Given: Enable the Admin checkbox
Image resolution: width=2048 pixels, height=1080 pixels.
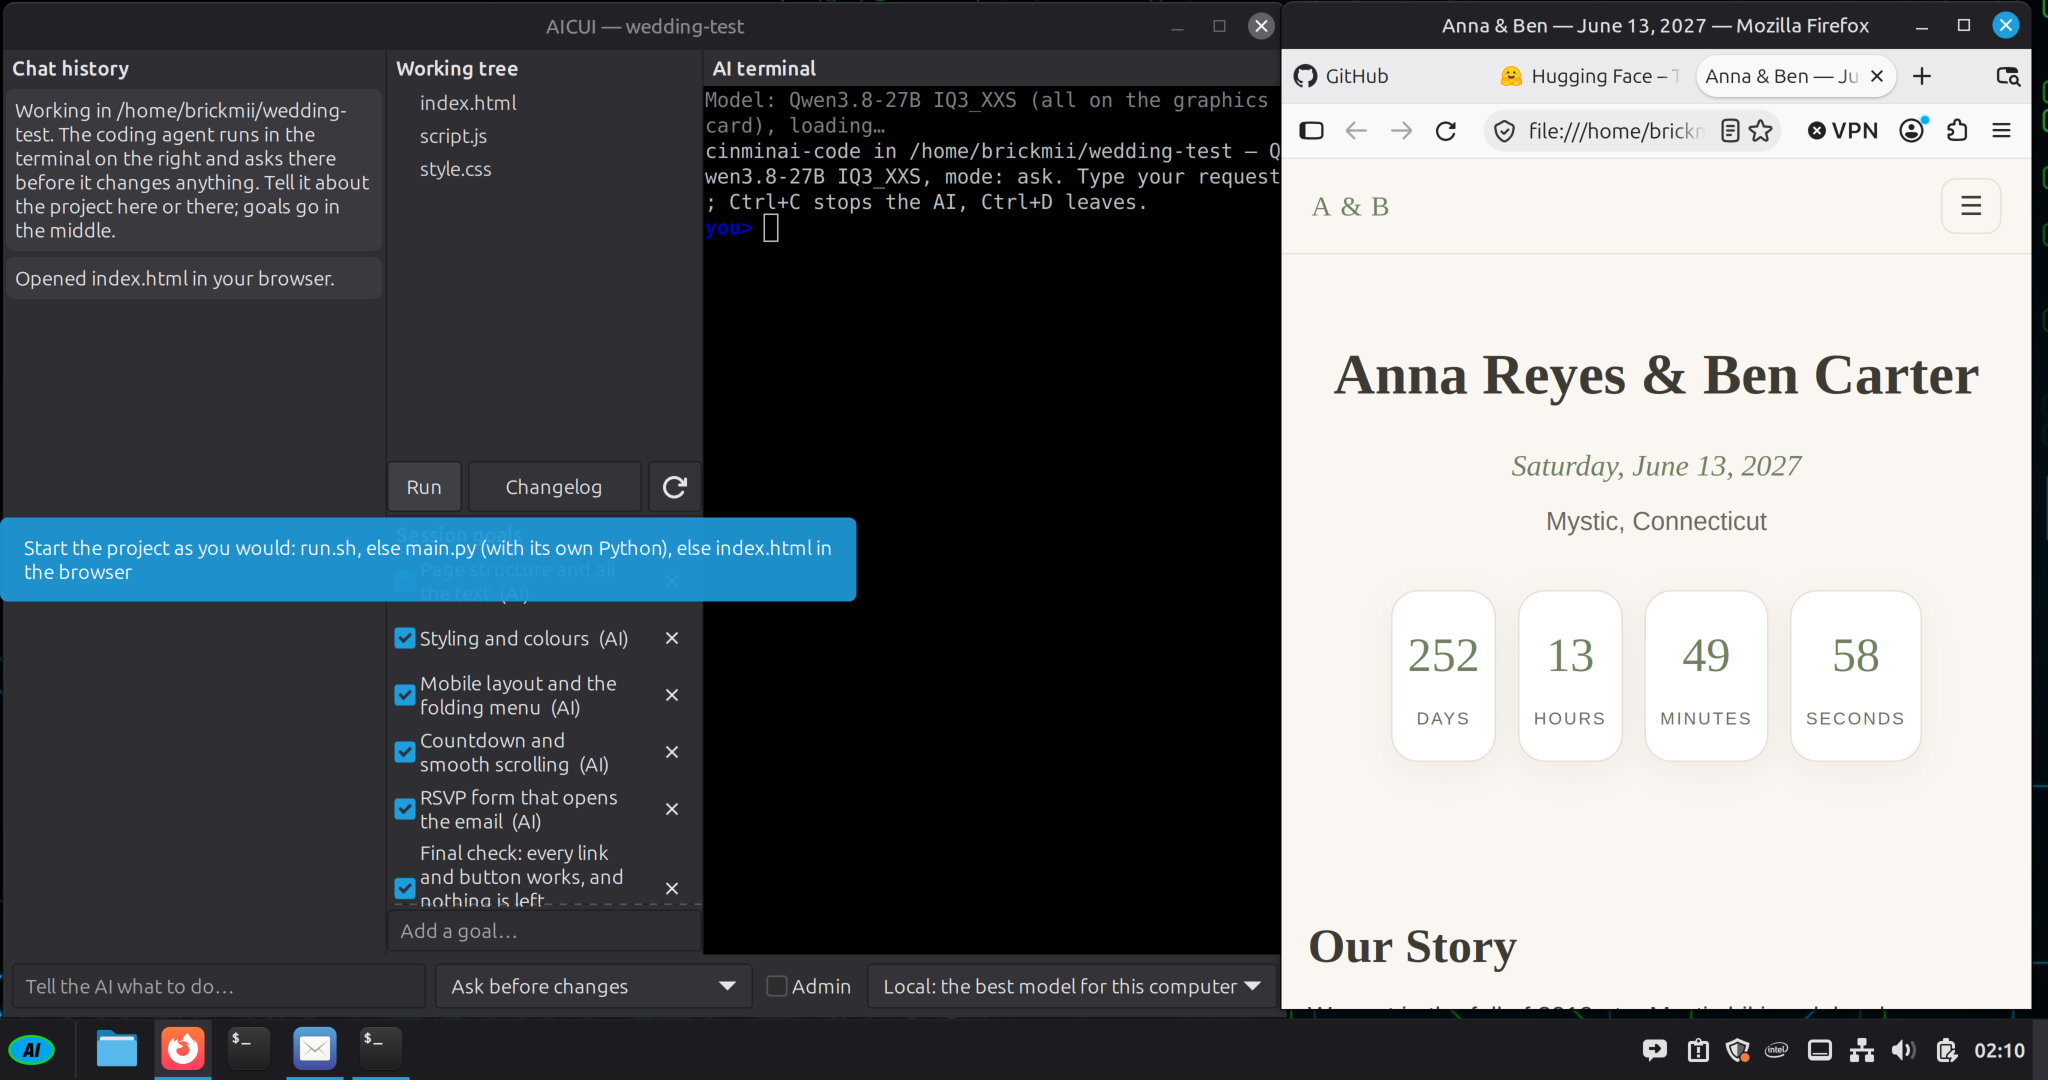Looking at the screenshot, I should (777, 986).
